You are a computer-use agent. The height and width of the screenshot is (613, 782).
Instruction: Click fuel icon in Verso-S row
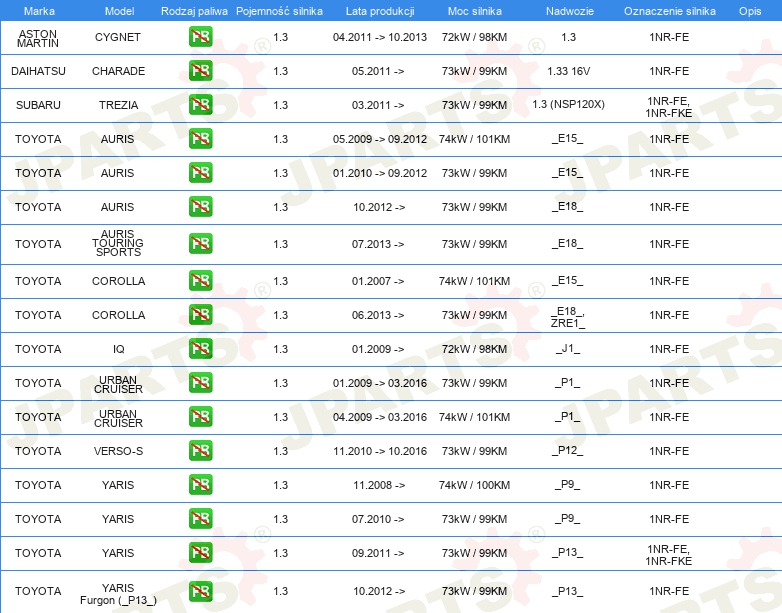click(200, 450)
